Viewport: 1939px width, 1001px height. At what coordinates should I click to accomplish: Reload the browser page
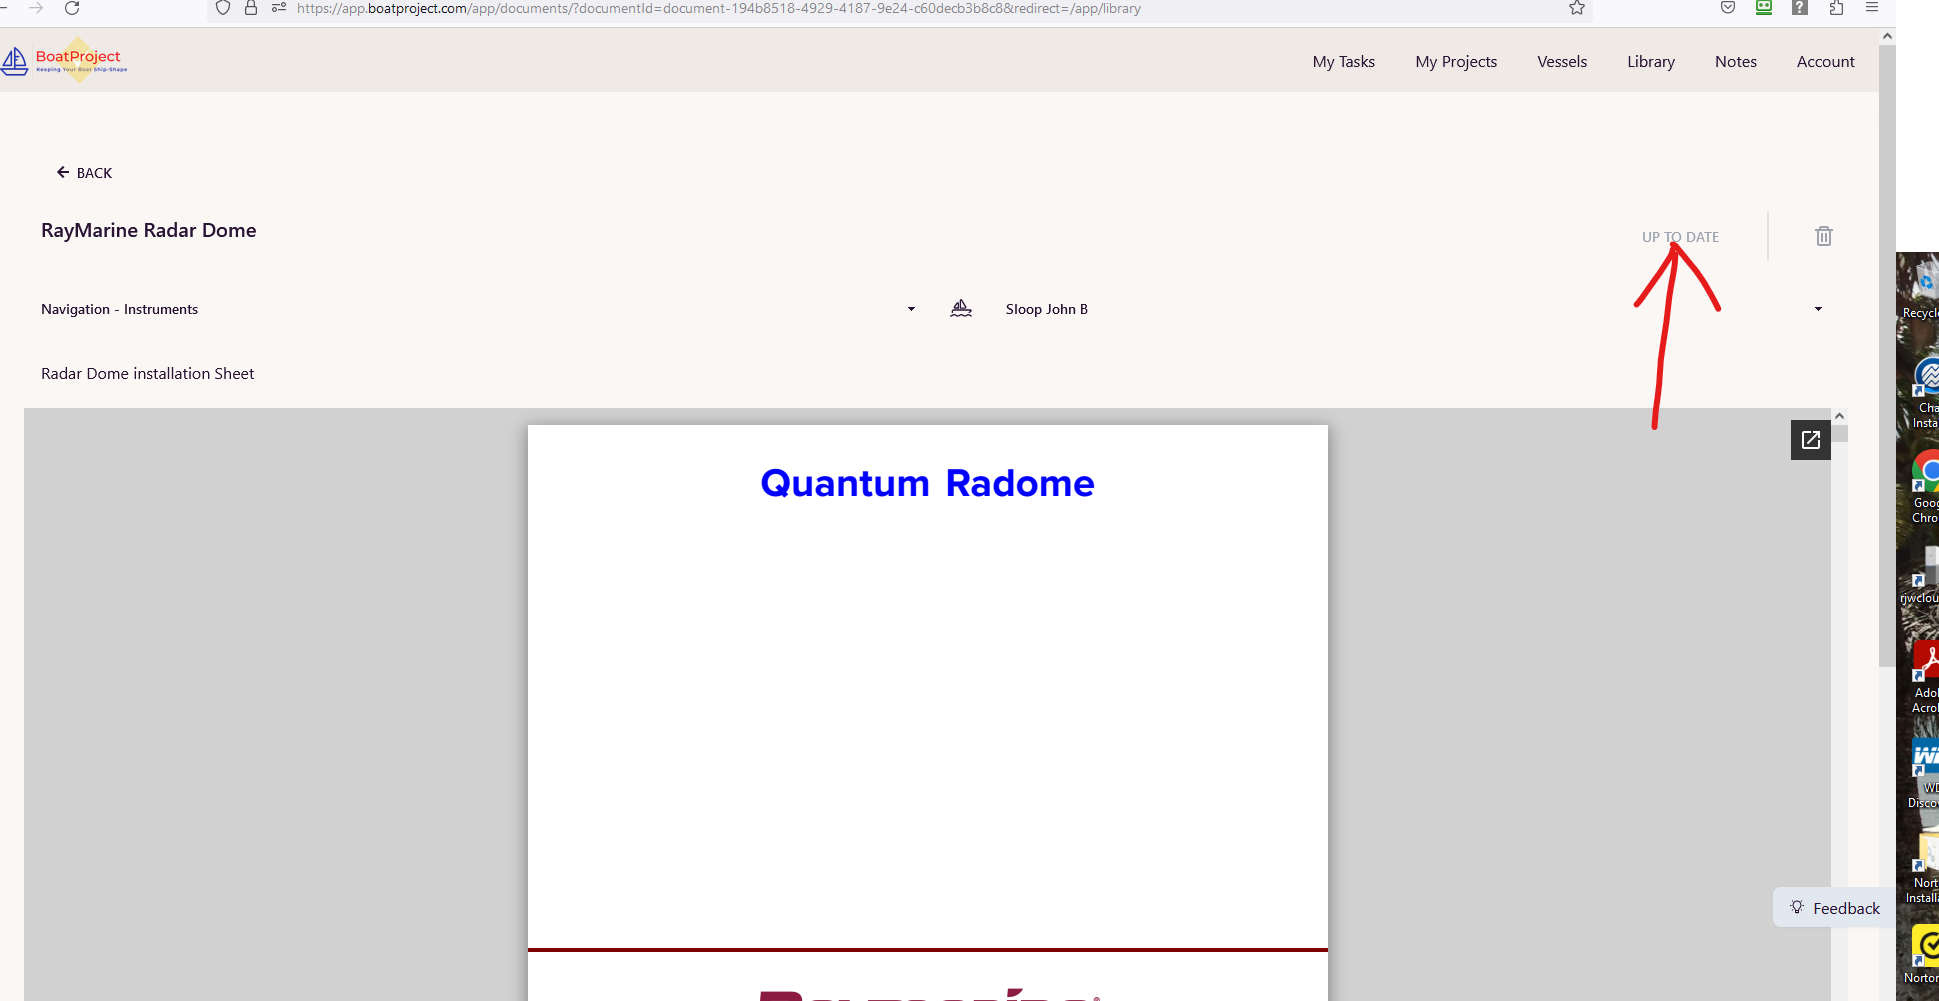click(x=72, y=8)
